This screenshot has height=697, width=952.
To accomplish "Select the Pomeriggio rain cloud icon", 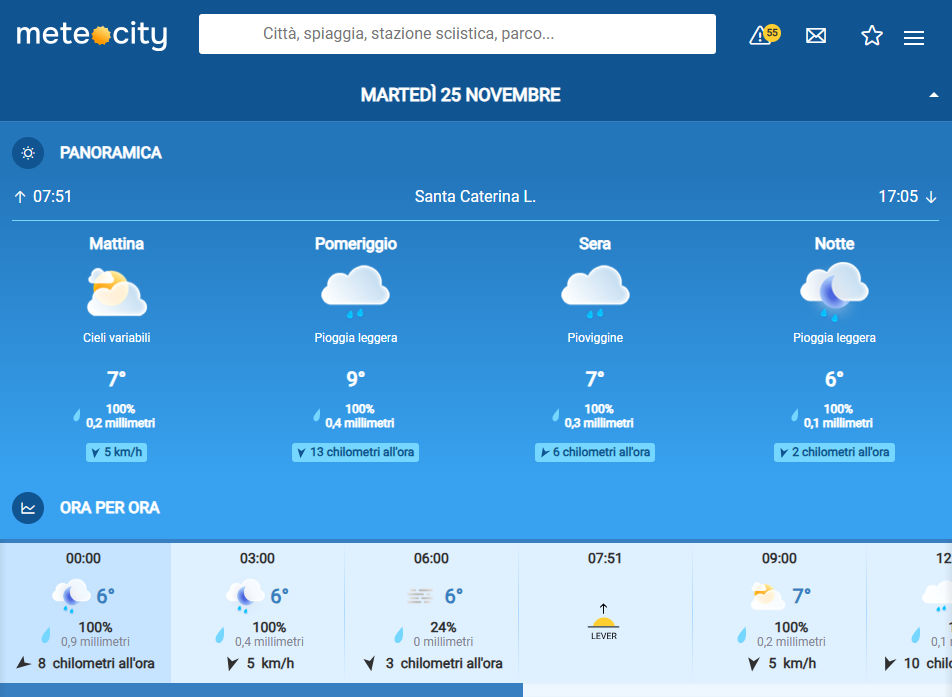I will click(x=355, y=292).
